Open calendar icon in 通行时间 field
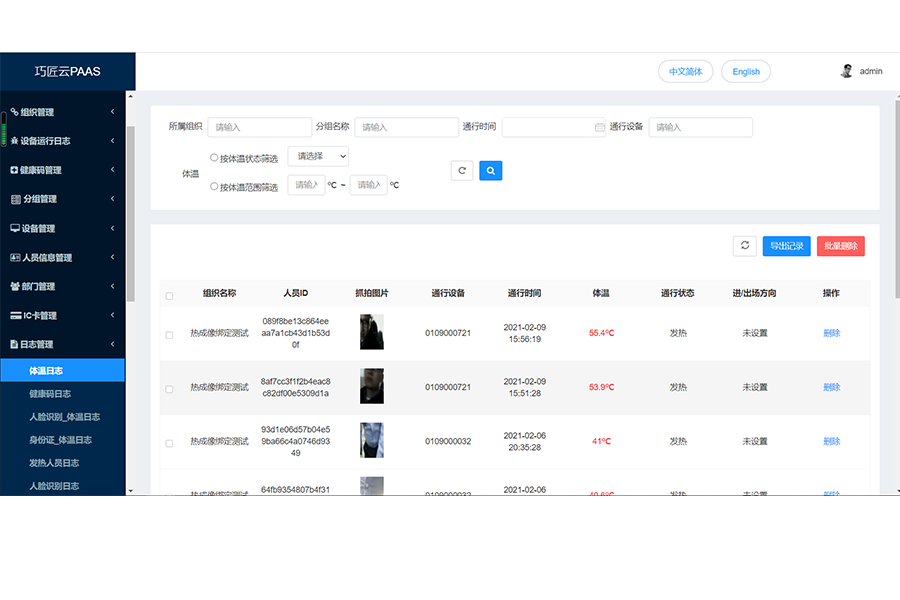The width and height of the screenshot is (900, 600). [599, 127]
